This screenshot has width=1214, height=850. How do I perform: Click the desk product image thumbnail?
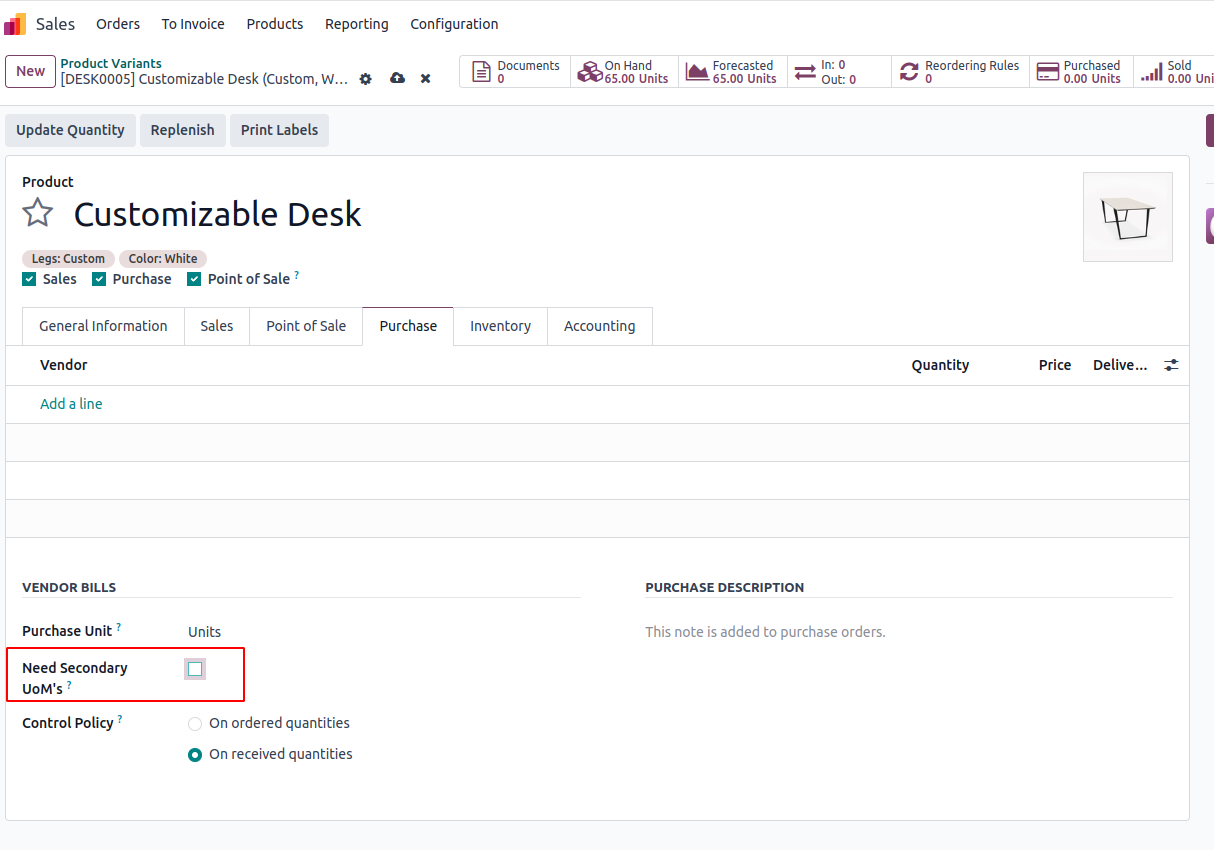(x=1127, y=217)
